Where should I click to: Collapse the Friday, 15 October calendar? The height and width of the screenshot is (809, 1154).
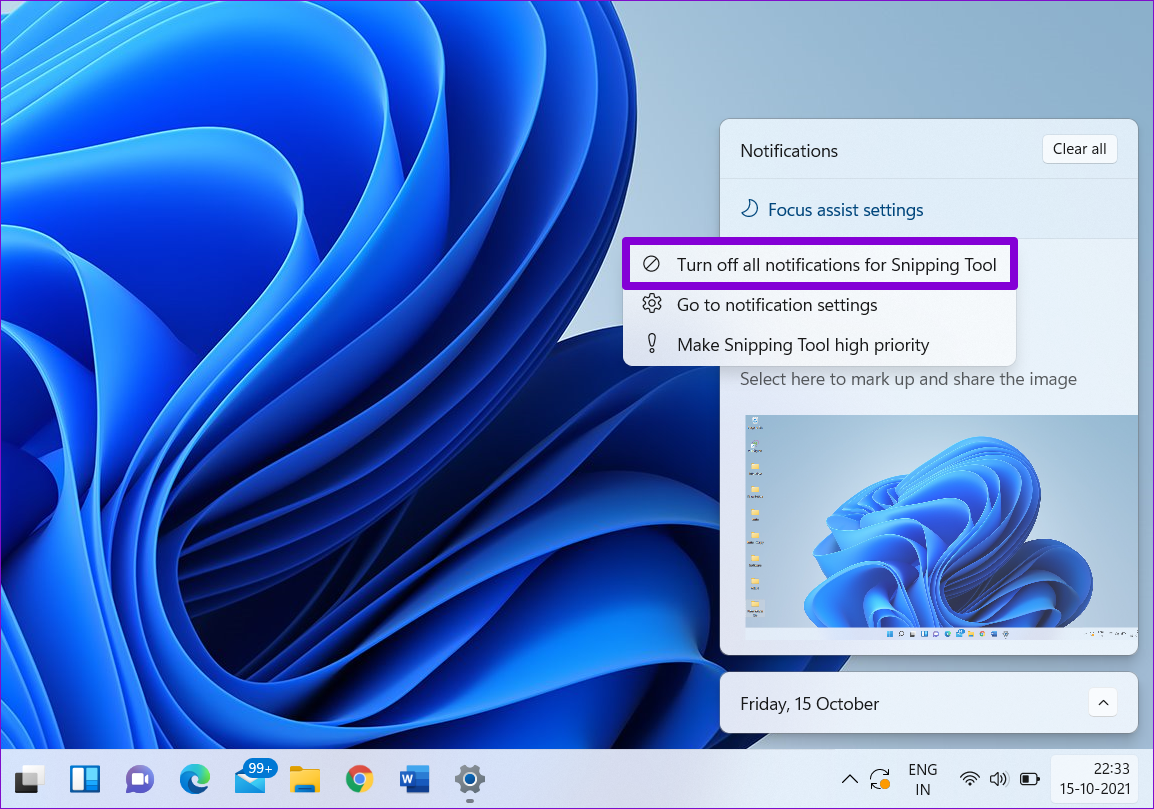(x=1102, y=703)
